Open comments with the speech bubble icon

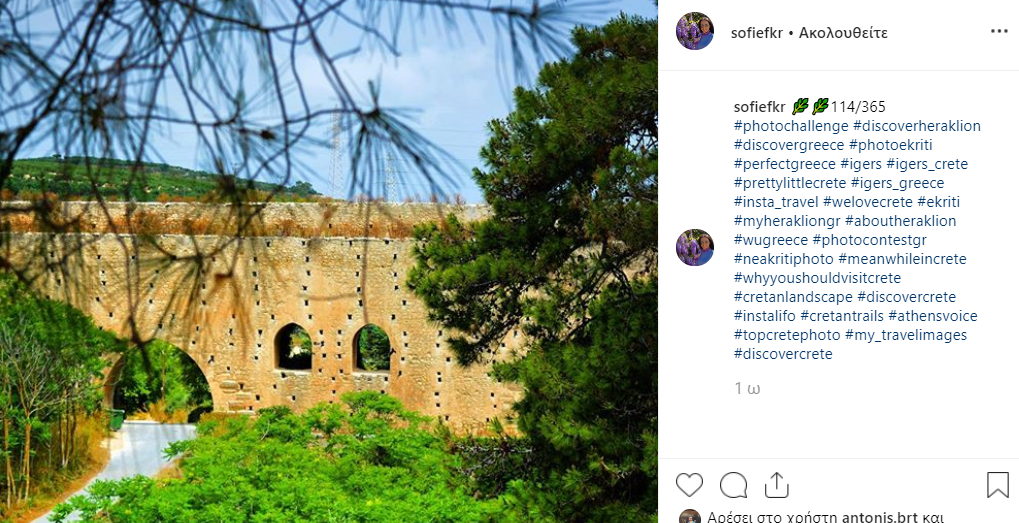tap(733, 485)
